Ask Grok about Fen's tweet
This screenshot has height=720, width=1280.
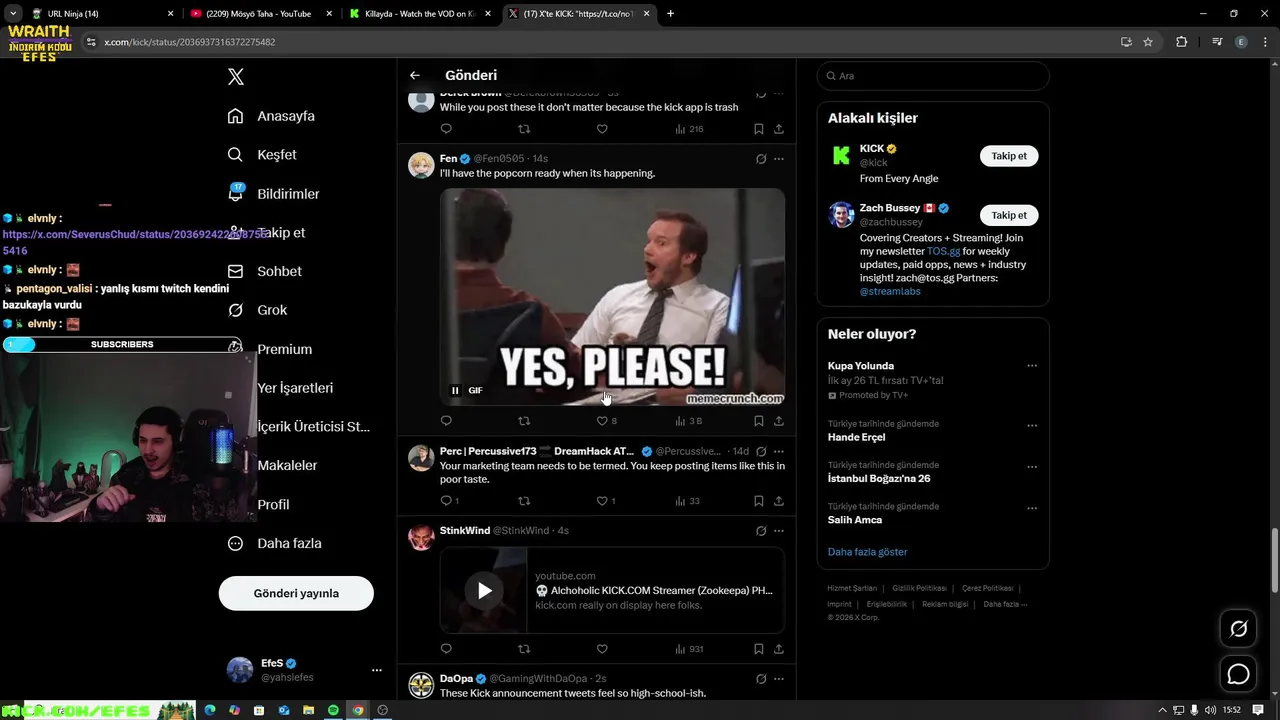761,159
